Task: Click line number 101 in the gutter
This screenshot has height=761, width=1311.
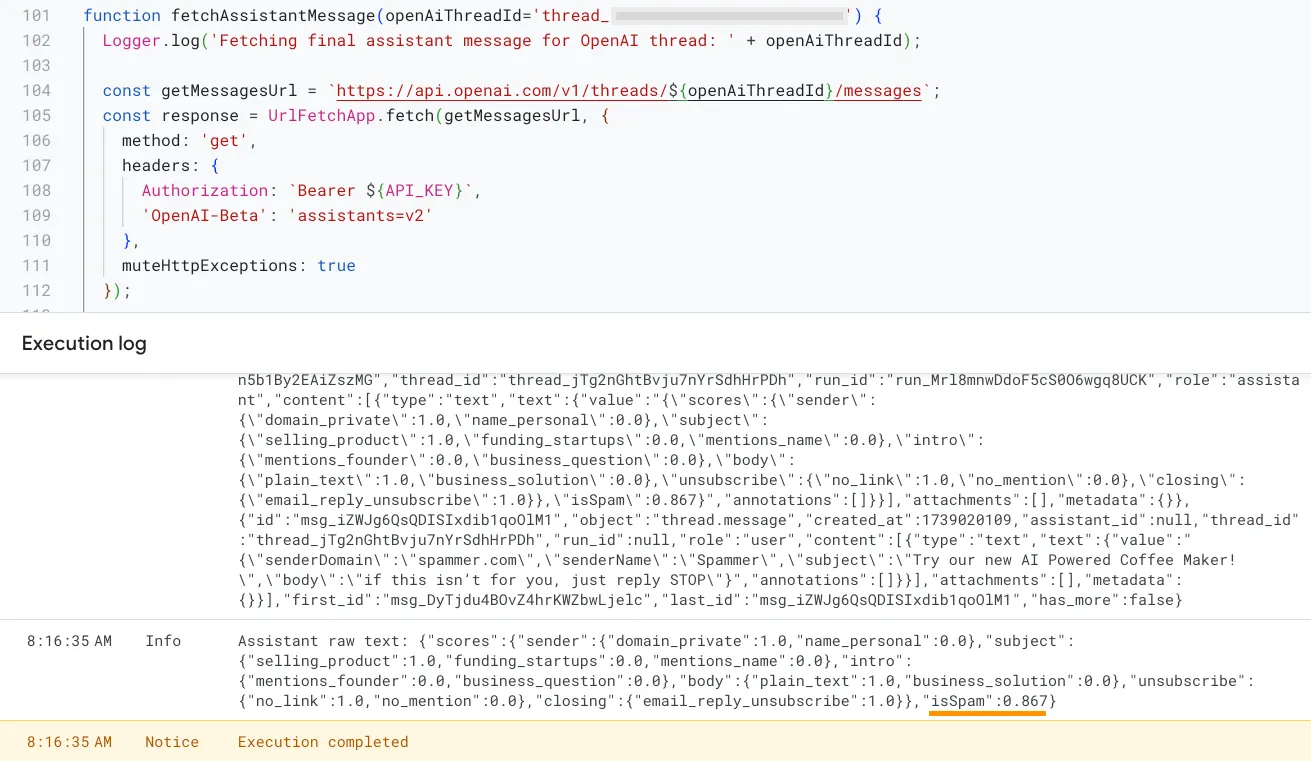Action: pyautogui.click(x=36, y=16)
